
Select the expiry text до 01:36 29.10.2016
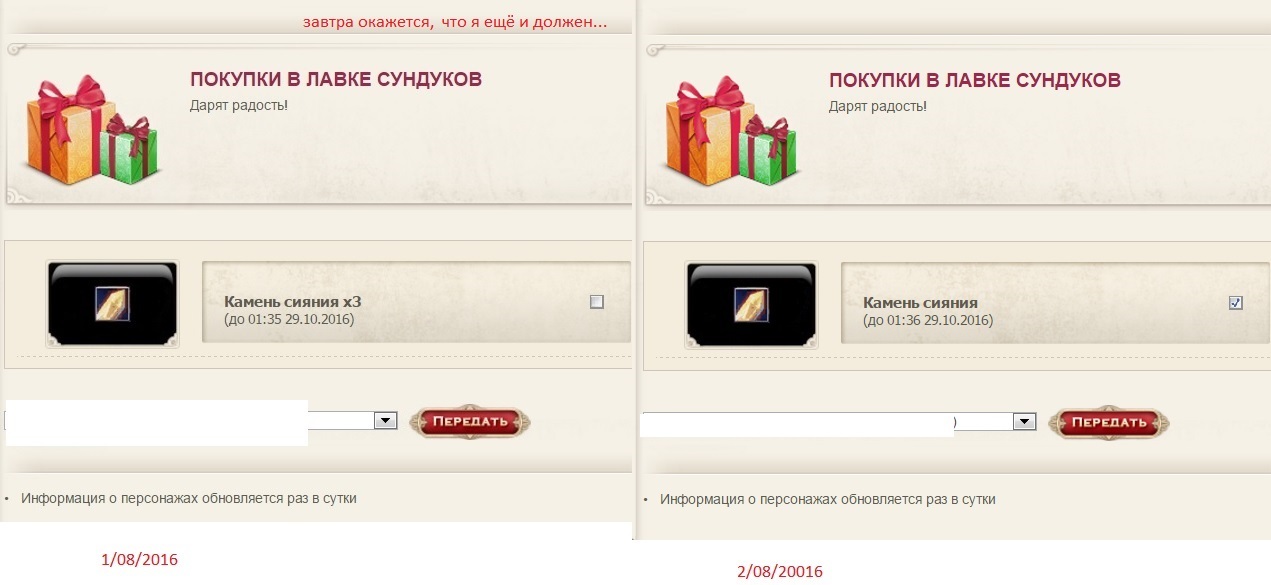(928, 320)
